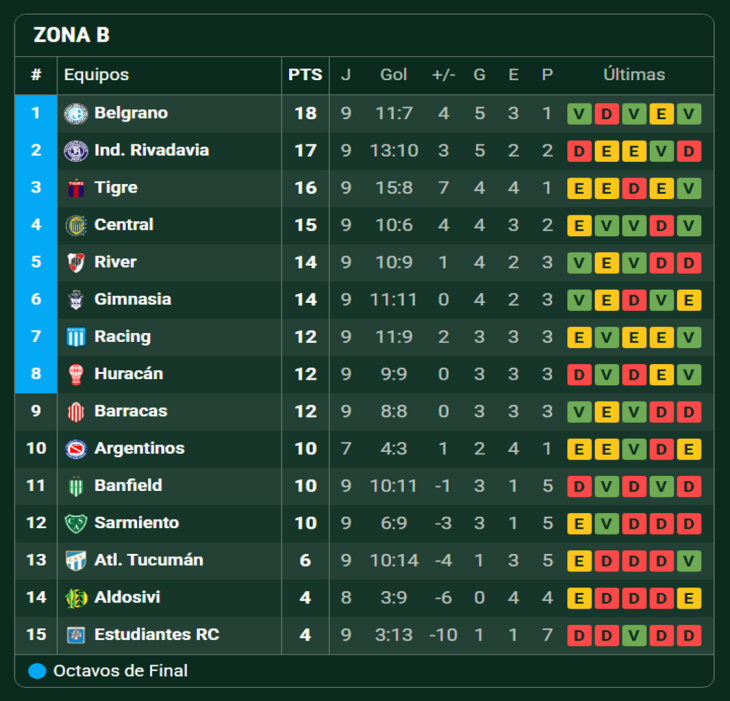Image resolution: width=730 pixels, height=701 pixels.
Task: Click the ZONA B table title
Action: click(x=71, y=36)
